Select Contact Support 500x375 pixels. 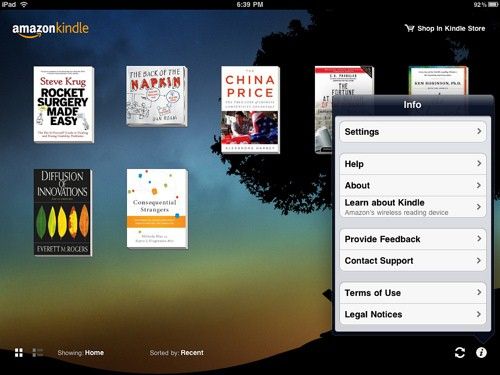(x=413, y=260)
